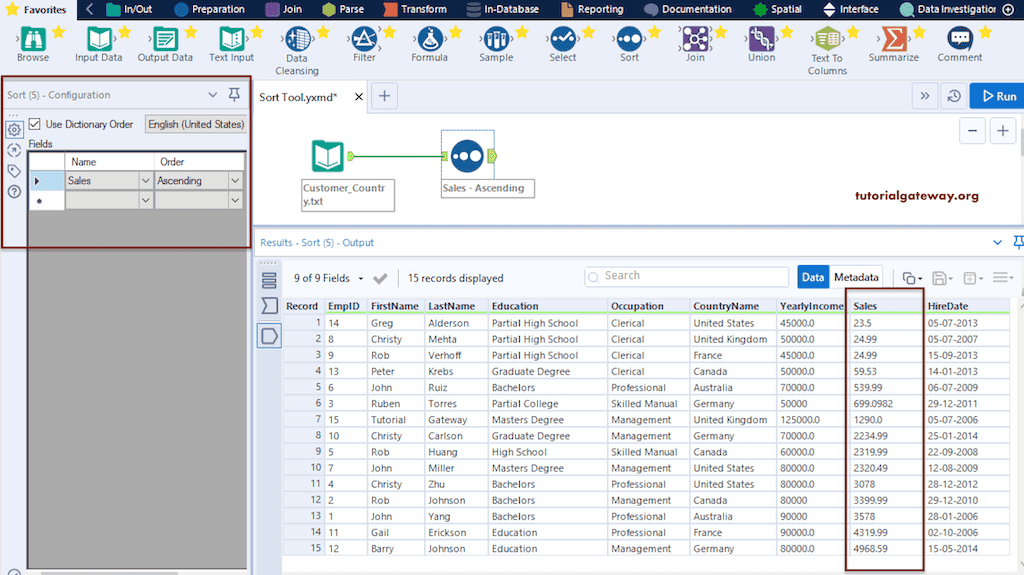The image size is (1024, 575).
Task: Run the workflow
Action: coord(996,96)
